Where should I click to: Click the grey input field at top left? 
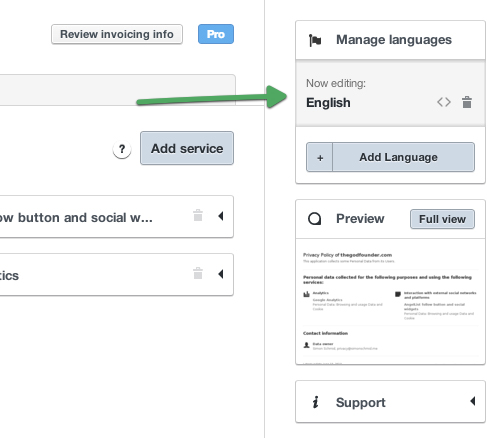[117, 90]
